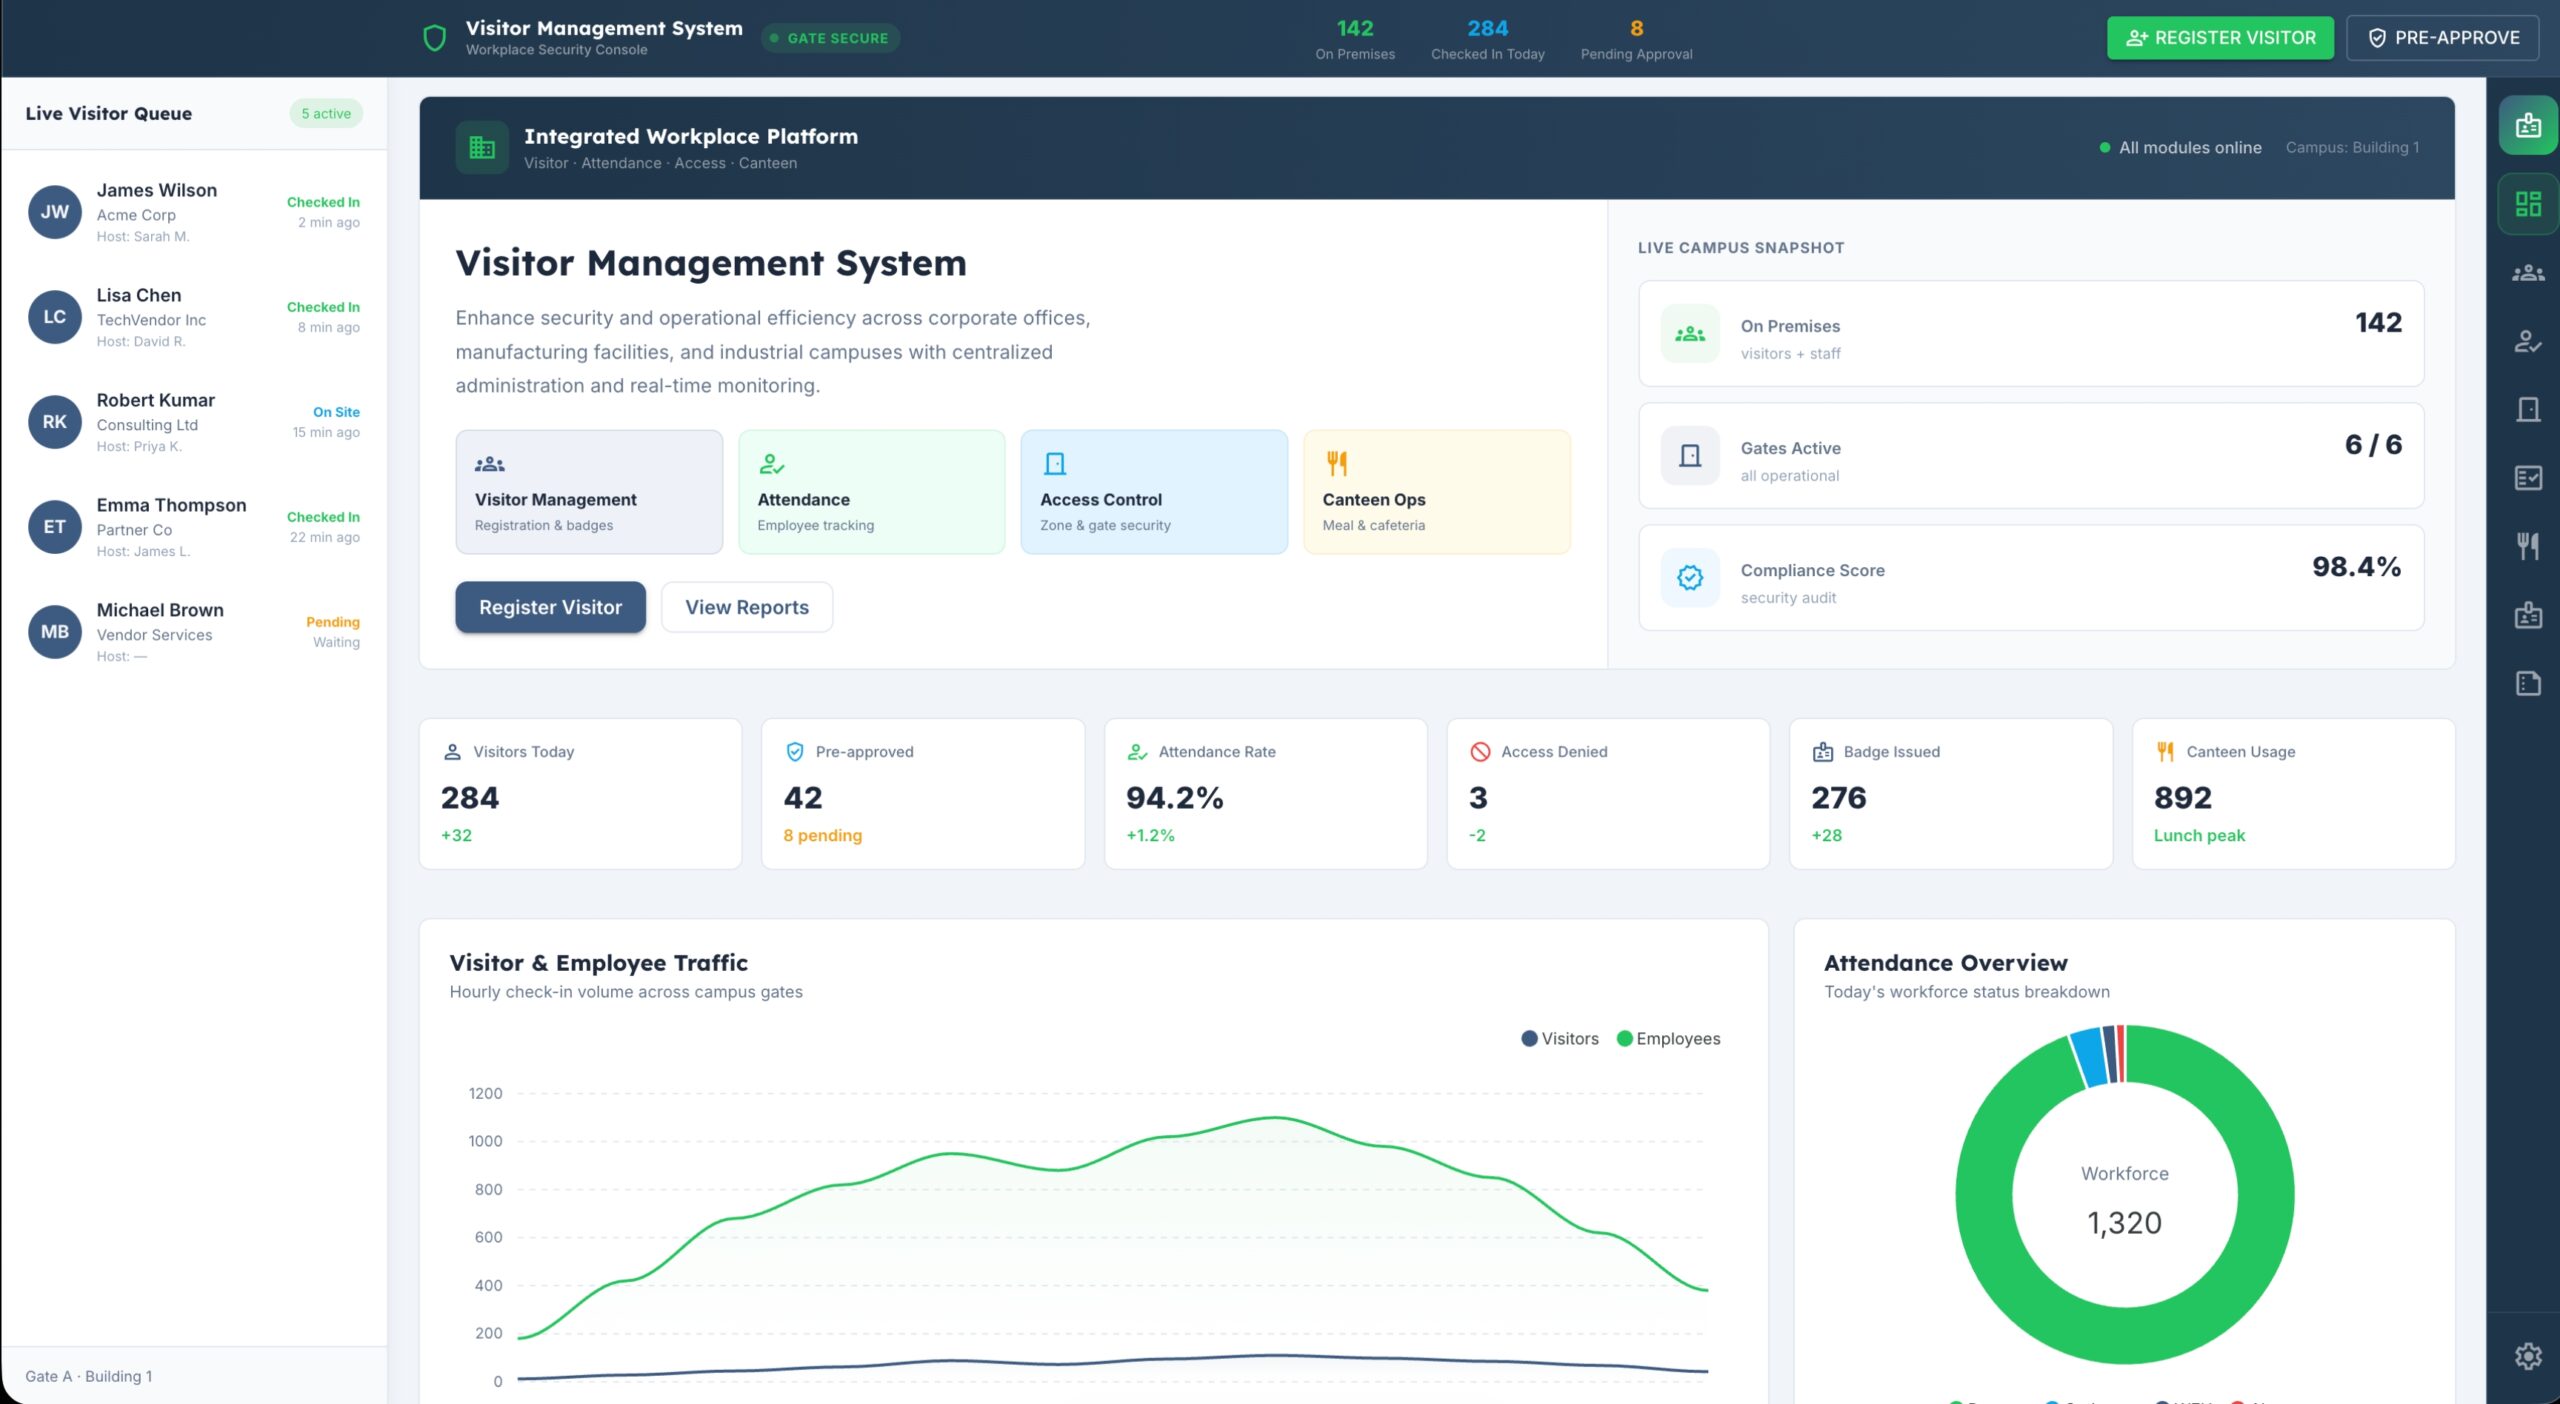Select the Visitor Management module card

click(589, 492)
